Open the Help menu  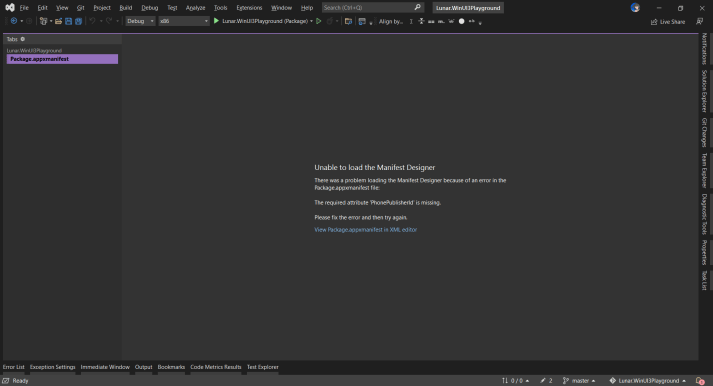point(307,8)
